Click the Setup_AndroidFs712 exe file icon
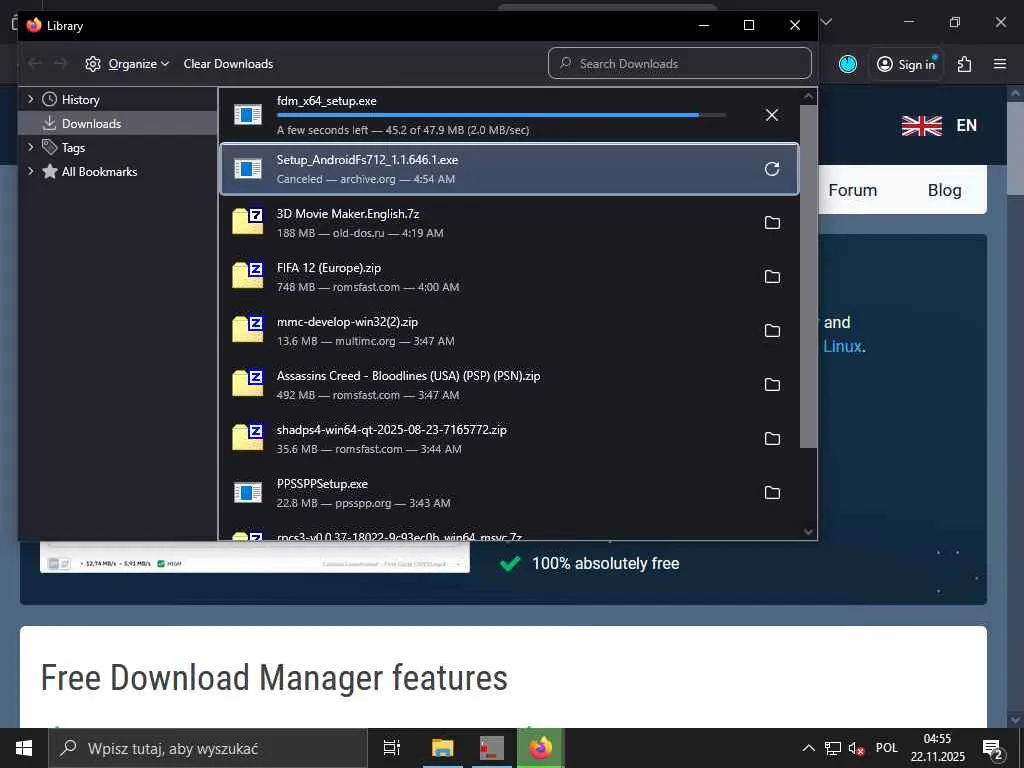The height and width of the screenshot is (768, 1024). tap(248, 169)
